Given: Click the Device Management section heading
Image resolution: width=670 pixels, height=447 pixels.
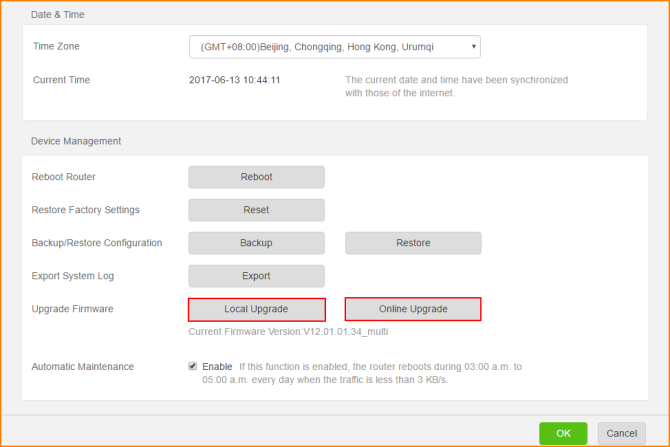Looking at the screenshot, I should (x=76, y=141).
